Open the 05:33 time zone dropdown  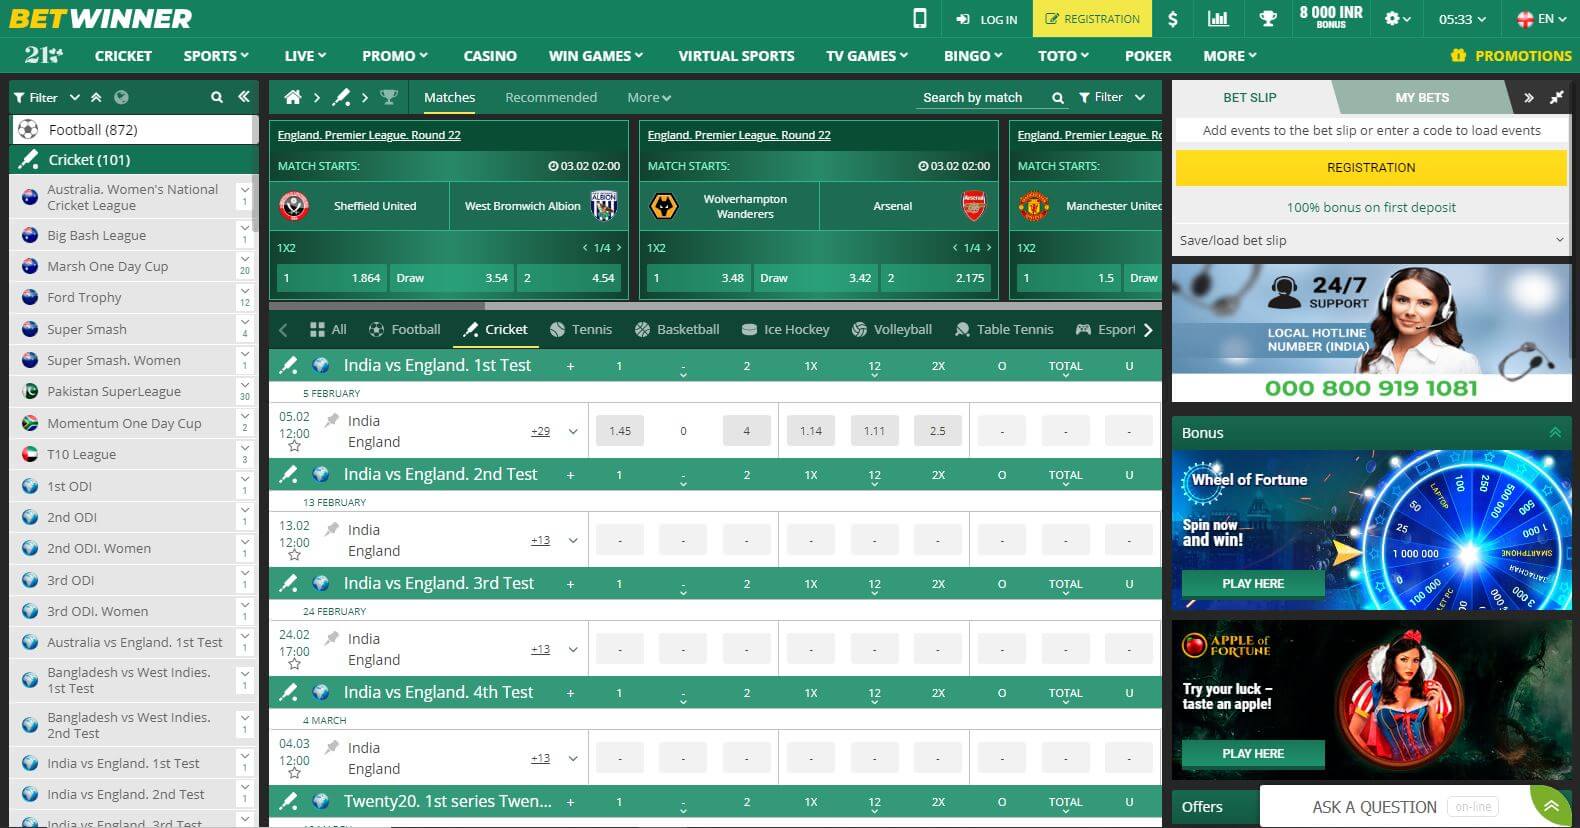click(x=1462, y=19)
